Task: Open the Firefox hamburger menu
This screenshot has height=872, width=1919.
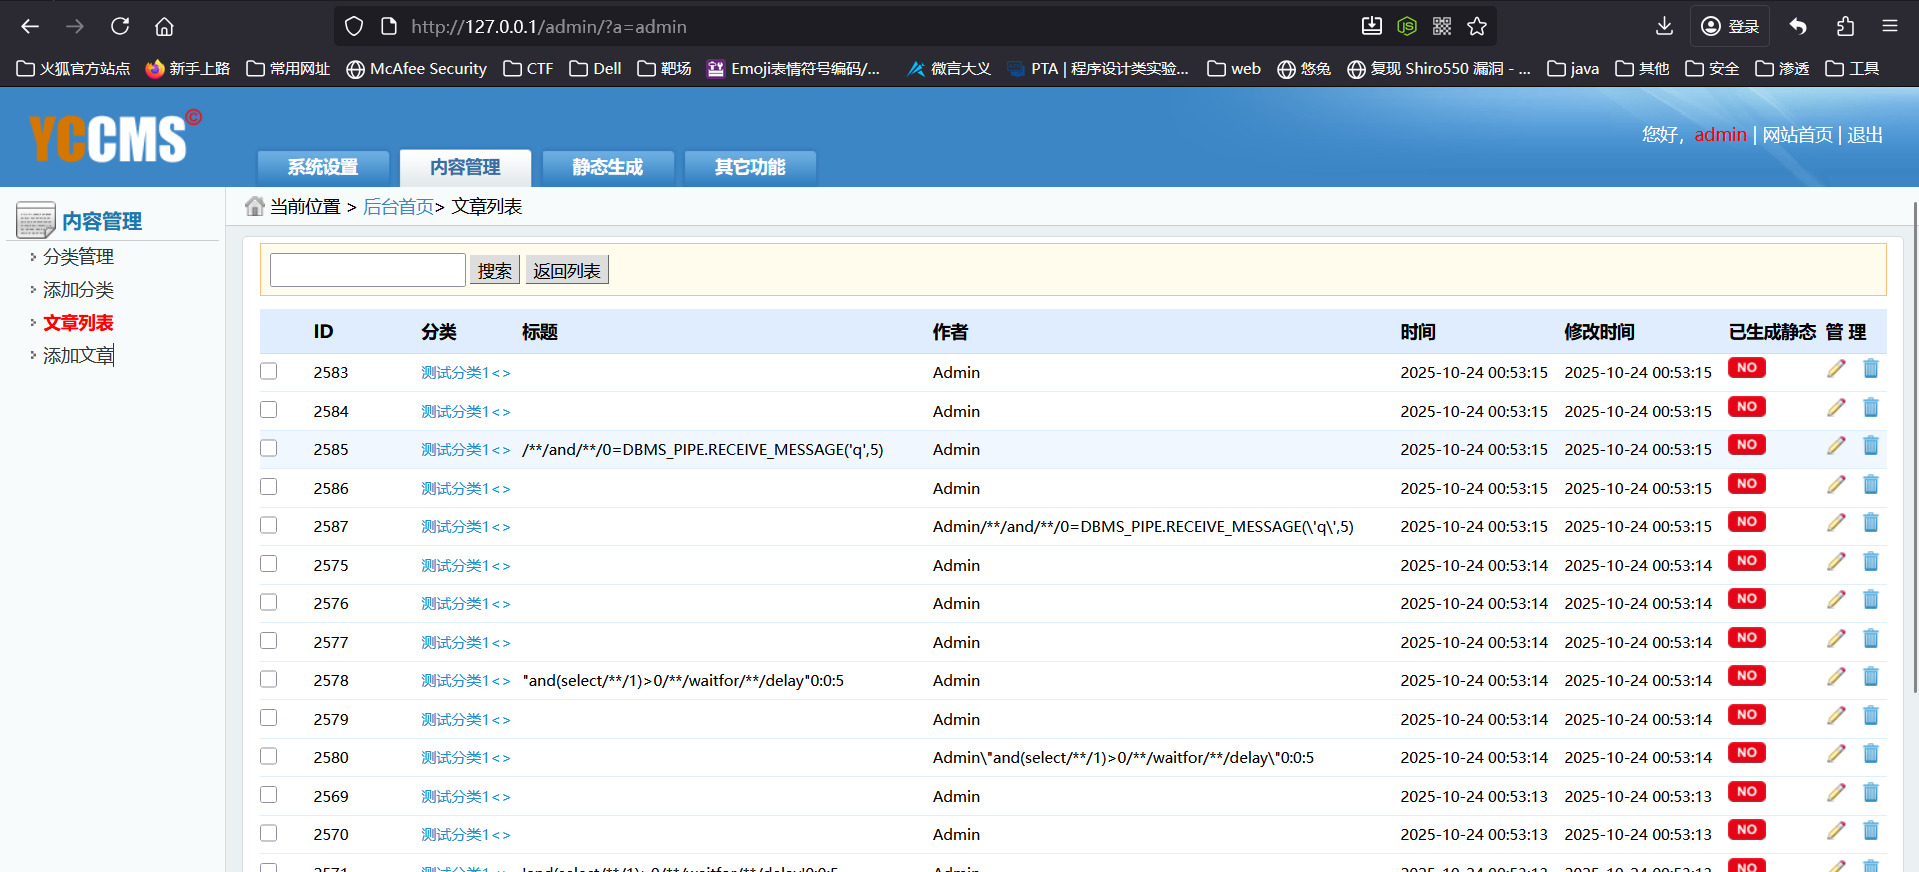Action: tap(1889, 27)
